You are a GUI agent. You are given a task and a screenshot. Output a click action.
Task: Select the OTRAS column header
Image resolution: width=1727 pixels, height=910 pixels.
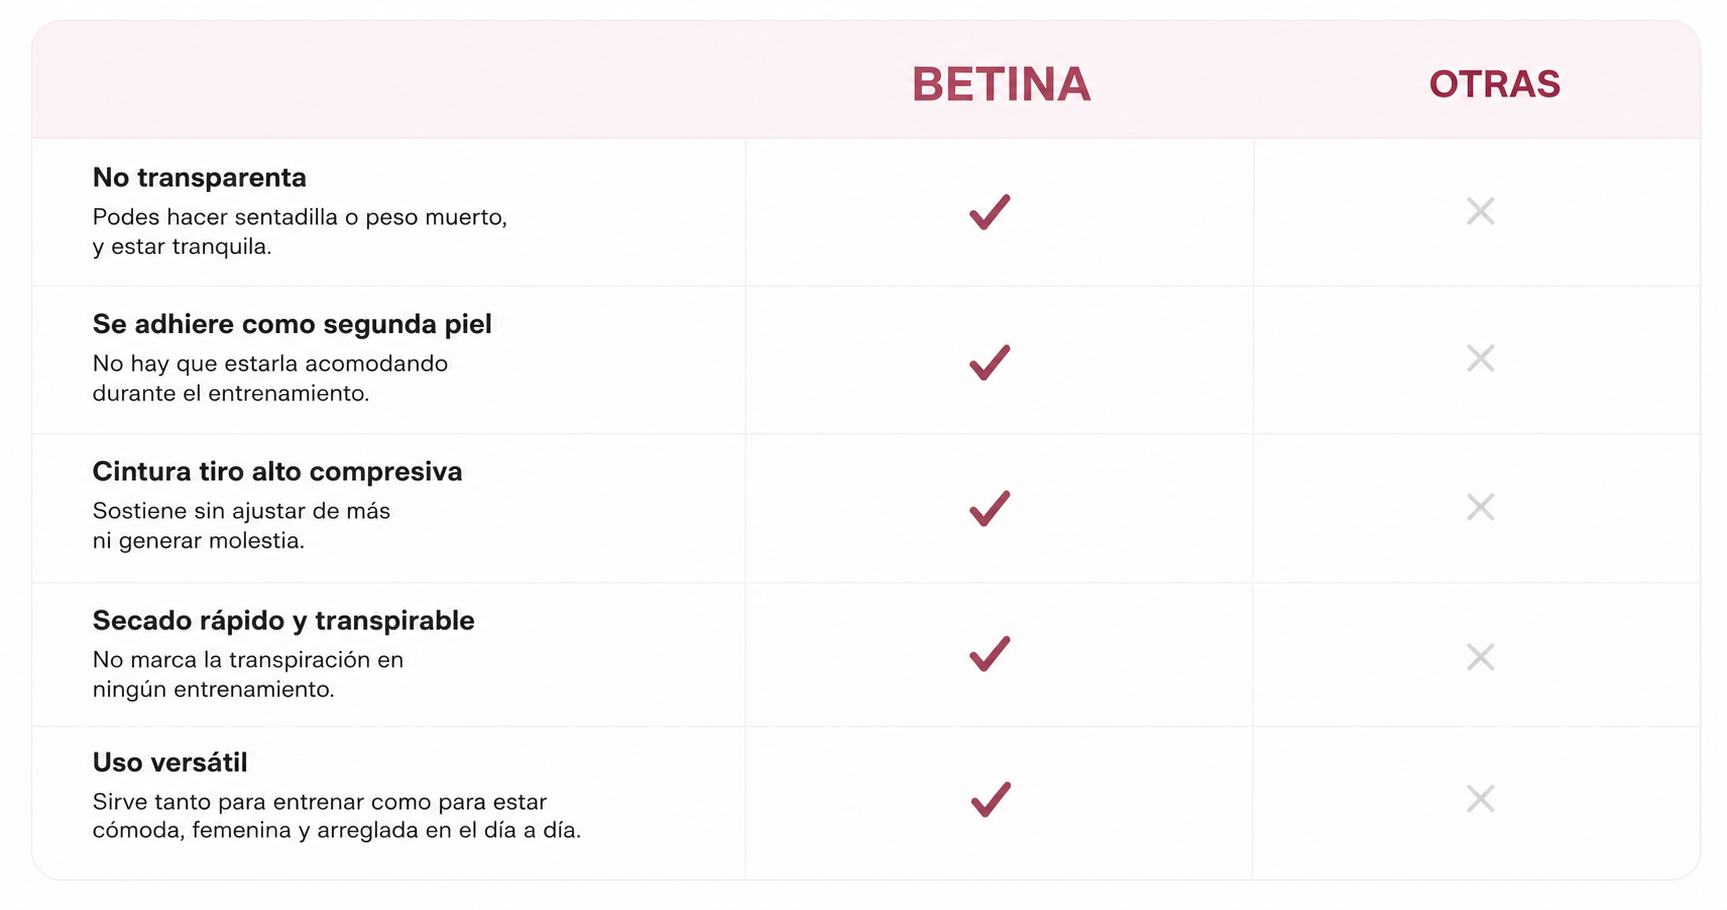point(1495,84)
